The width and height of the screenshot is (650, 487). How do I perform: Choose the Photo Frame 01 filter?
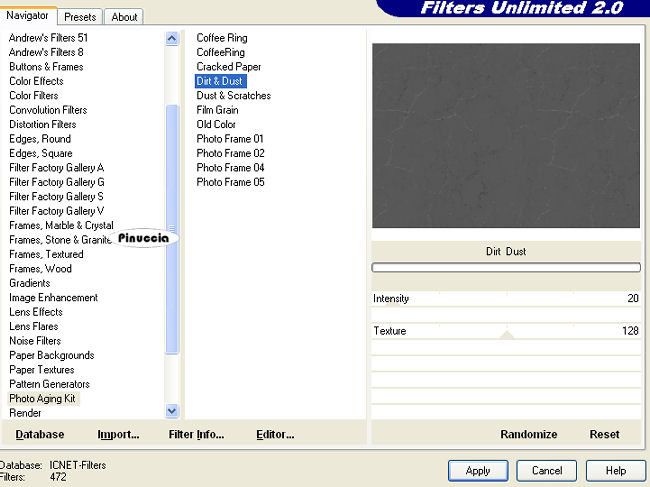[x=230, y=139]
